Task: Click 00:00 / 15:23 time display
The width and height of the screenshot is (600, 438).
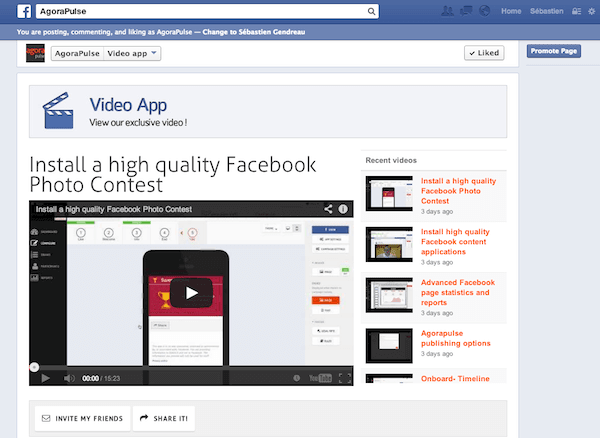Action: point(101,378)
